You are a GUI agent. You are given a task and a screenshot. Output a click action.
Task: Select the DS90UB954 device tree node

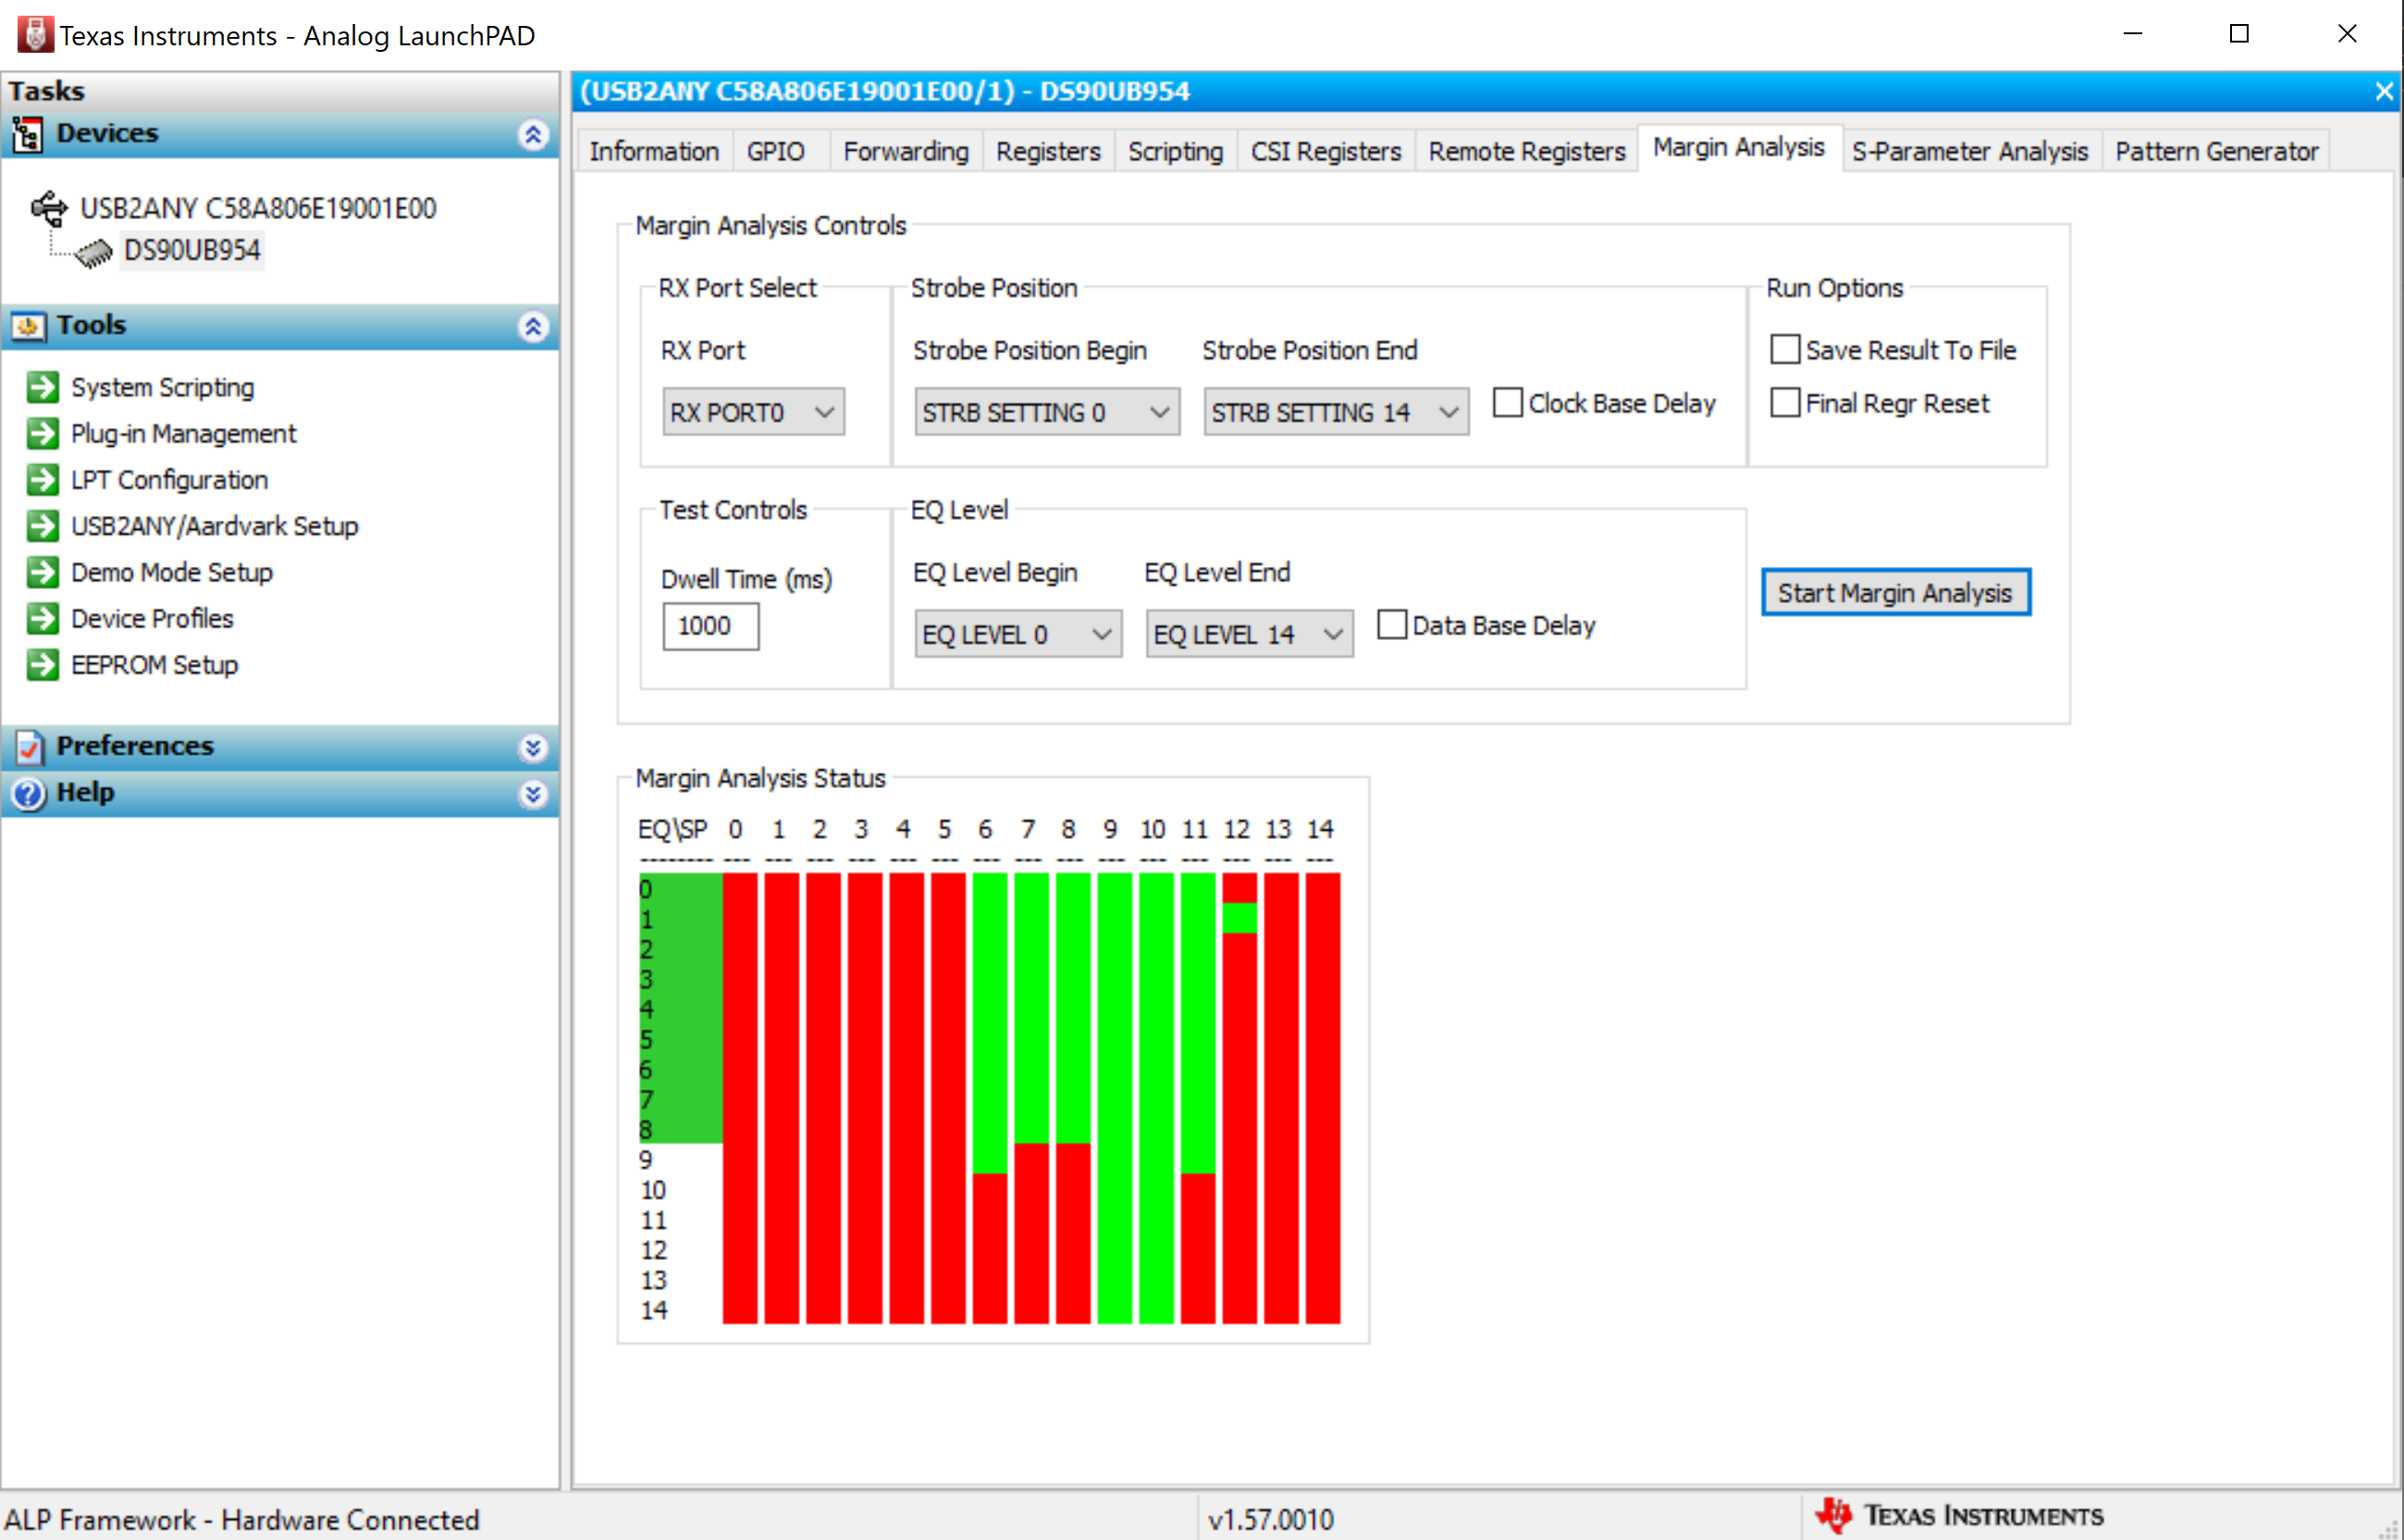(192, 250)
